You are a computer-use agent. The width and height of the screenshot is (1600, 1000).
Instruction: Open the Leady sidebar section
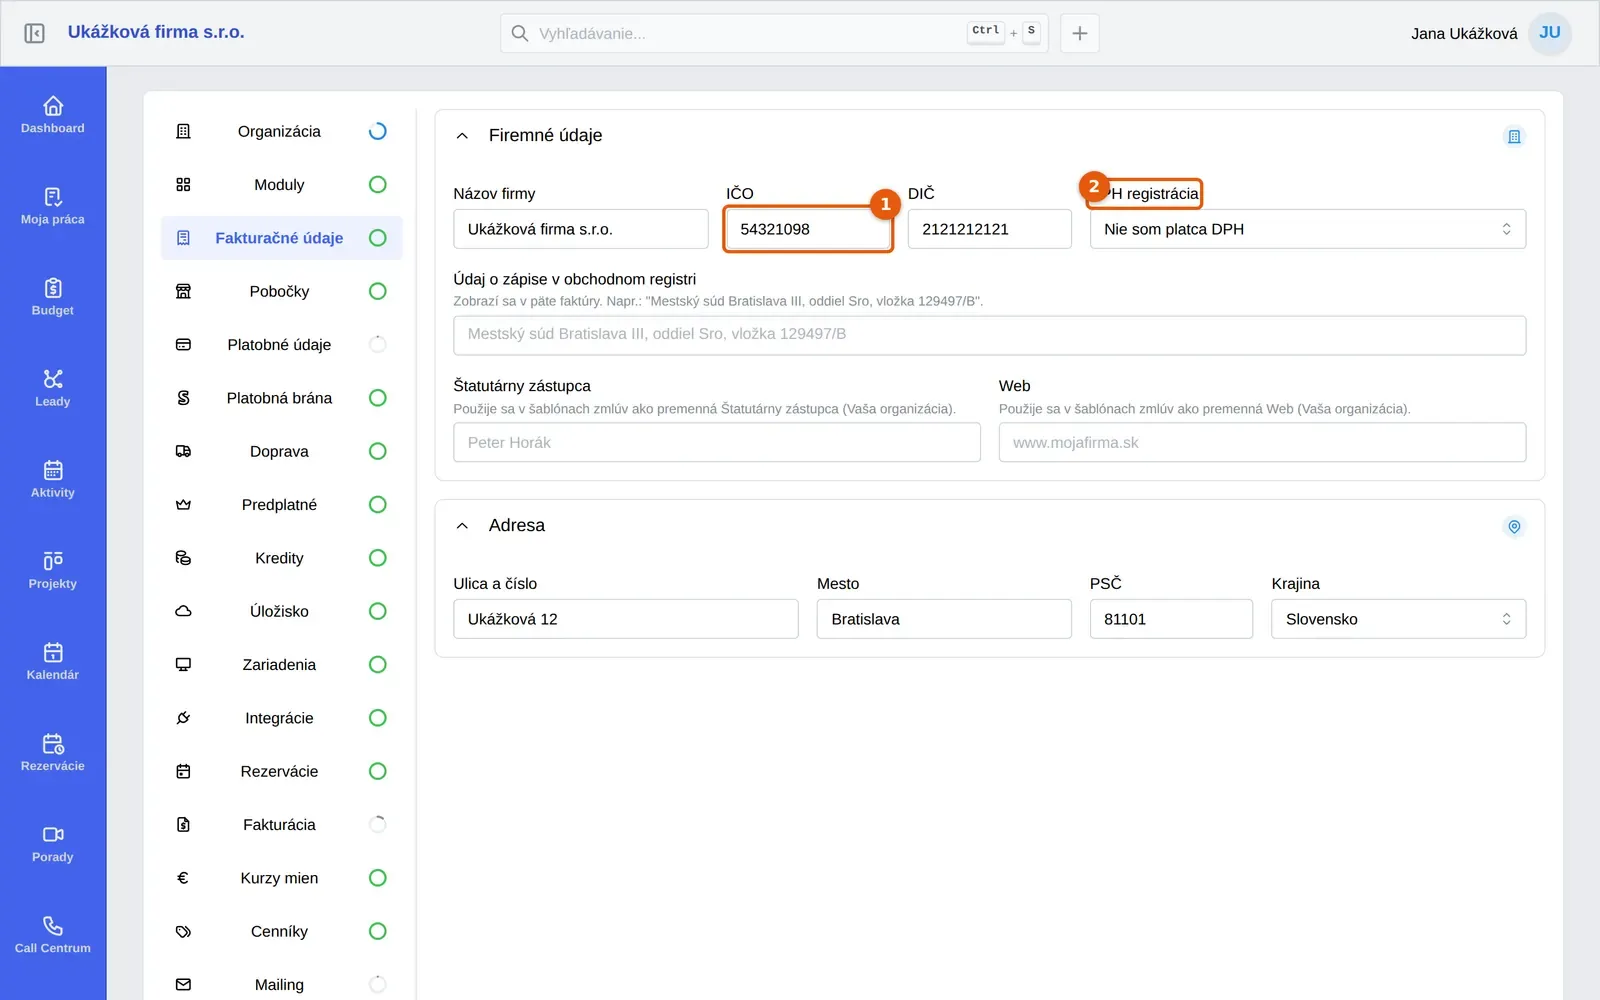tap(53, 388)
